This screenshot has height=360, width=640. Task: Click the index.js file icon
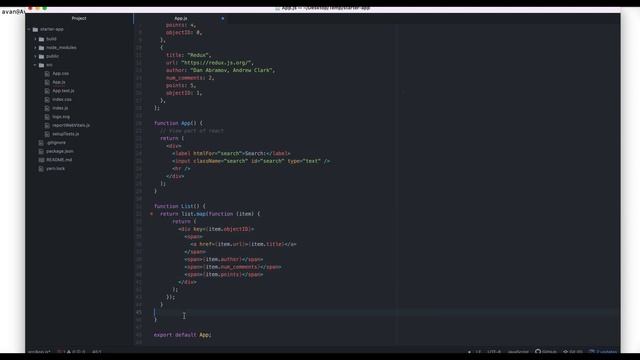tap(47, 108)
